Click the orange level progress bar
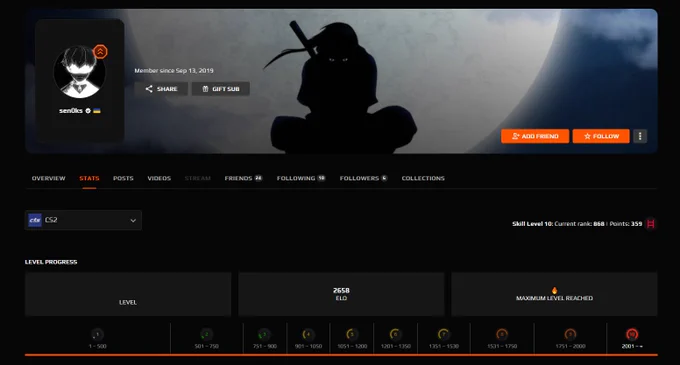The width and height of the screenshot is (680, 365). [x=341, y=355]
